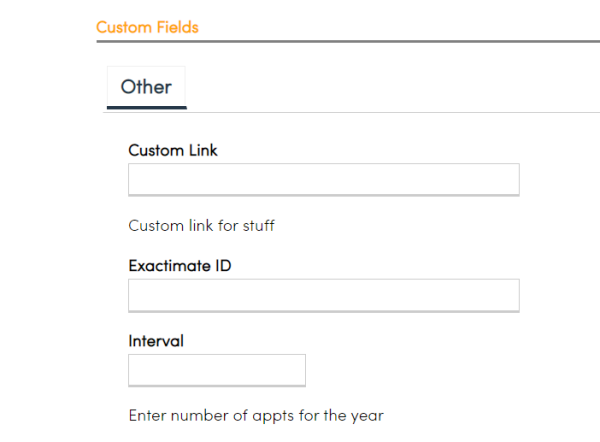The width and height of the screenshot is (600, 442).
Task: Click the Custom Link field label
Action: tap(173, 150)
